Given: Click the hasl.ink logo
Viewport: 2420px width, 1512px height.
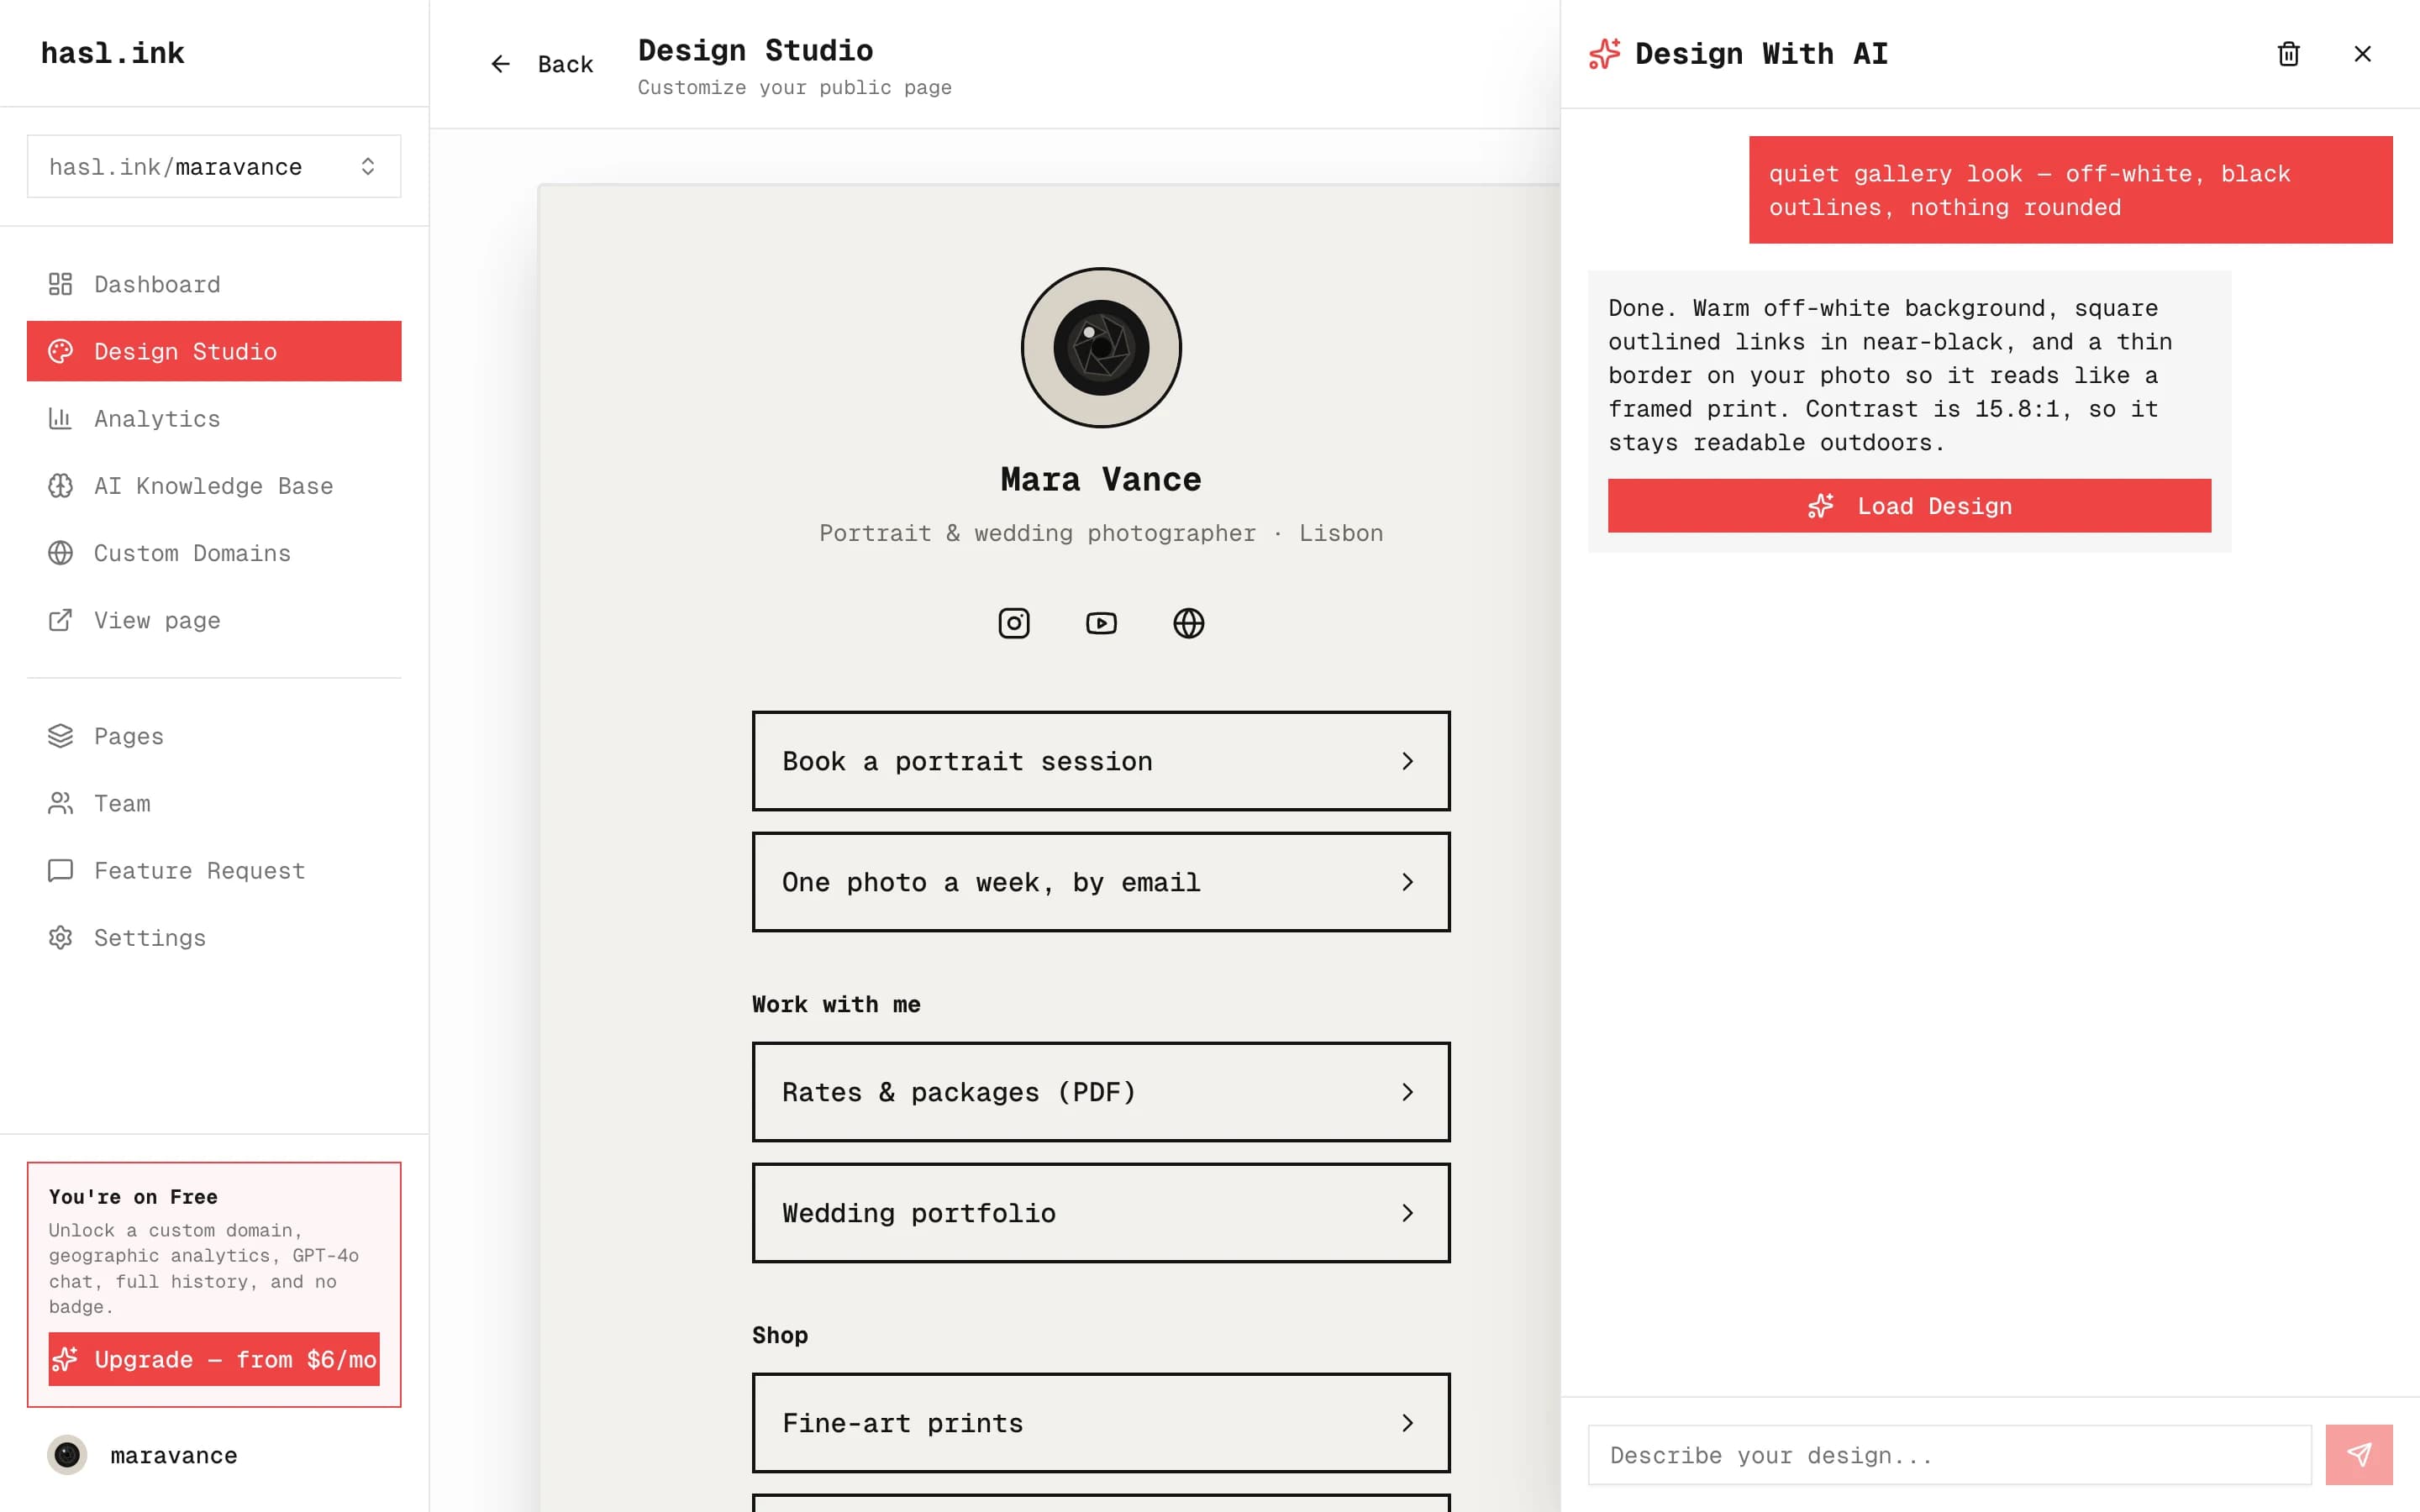Looking at the screenshot, I should coord(112,53).
